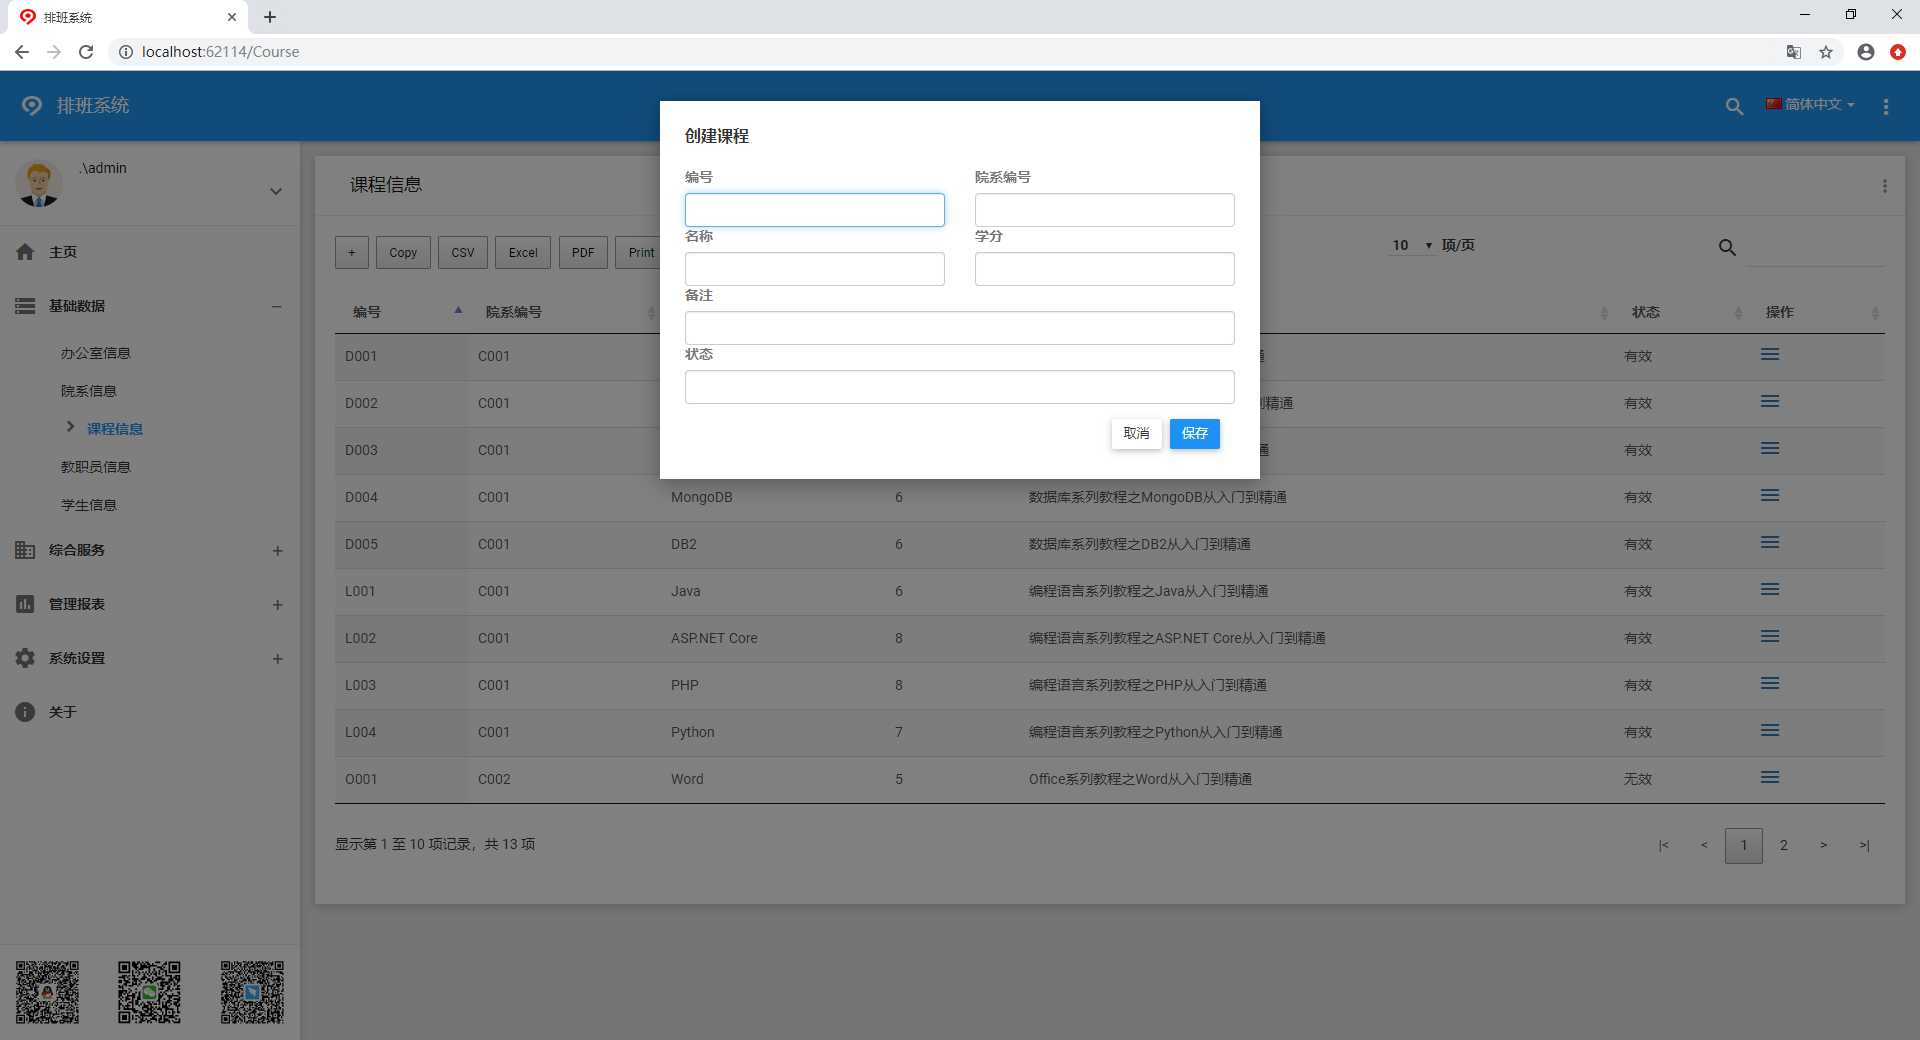Focus the 学分 input field

pos(1104,269)
